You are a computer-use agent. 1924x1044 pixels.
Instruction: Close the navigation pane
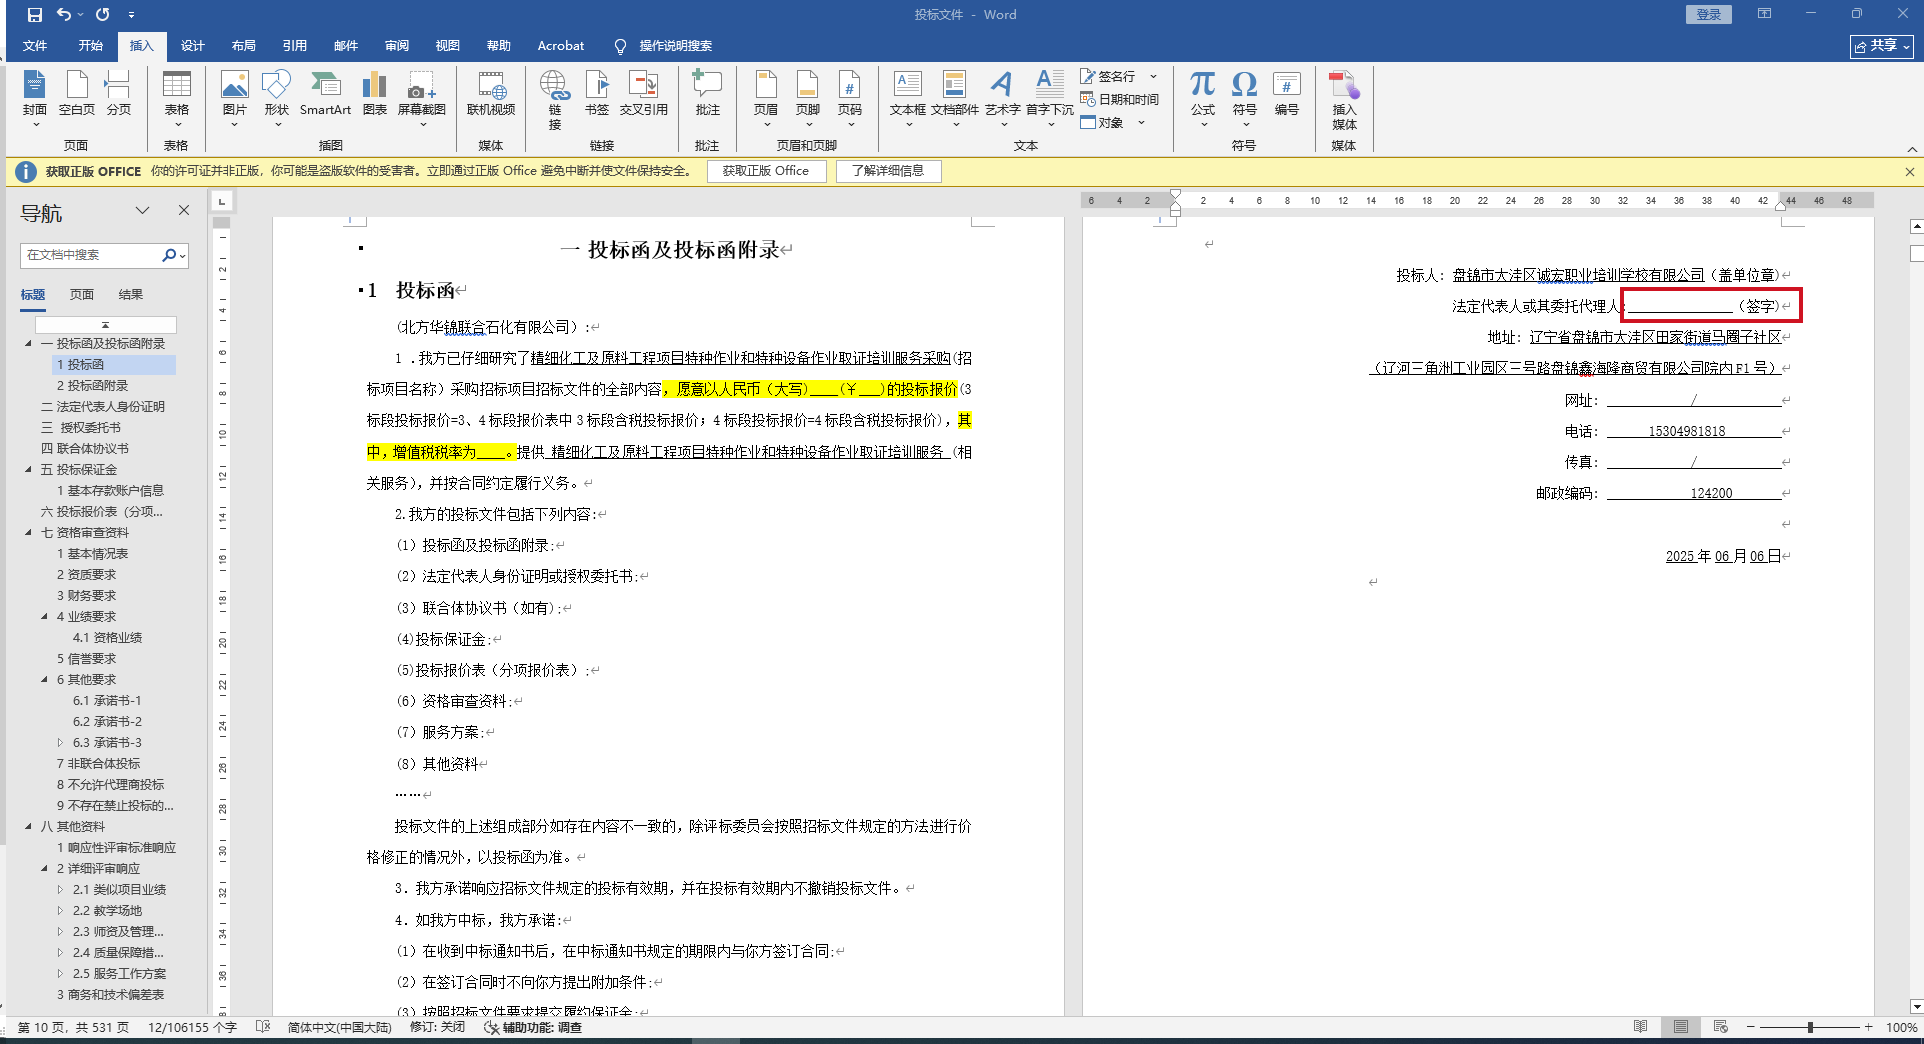click(184, 210)
